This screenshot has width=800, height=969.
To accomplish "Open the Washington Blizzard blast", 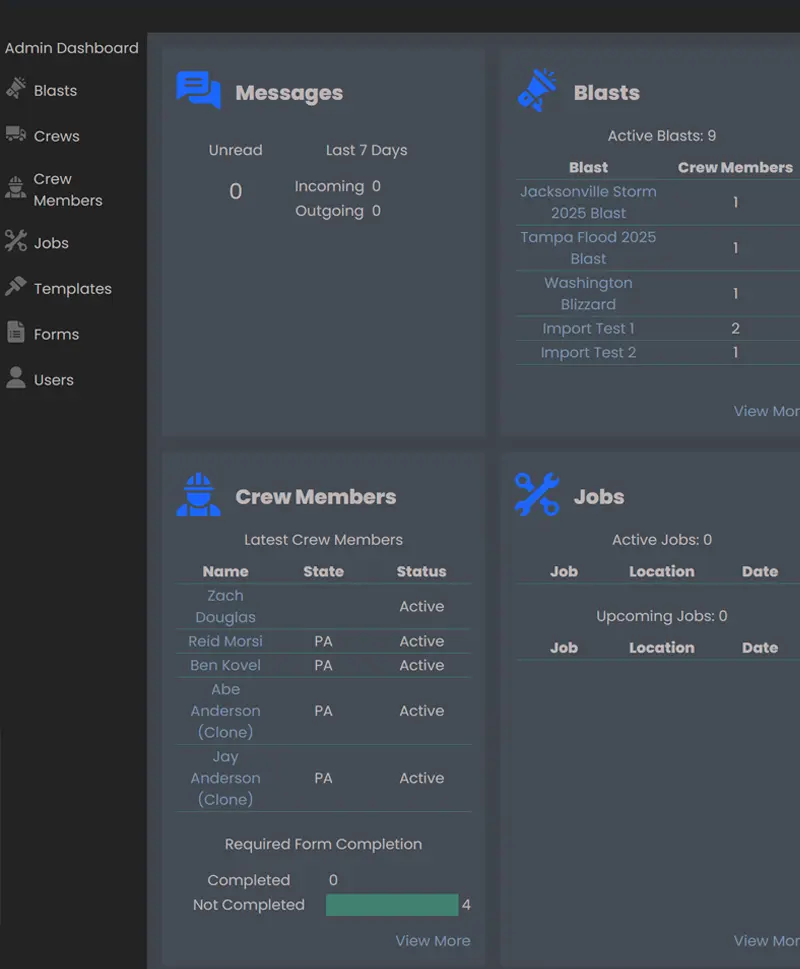I will click(x=588, y=294).
